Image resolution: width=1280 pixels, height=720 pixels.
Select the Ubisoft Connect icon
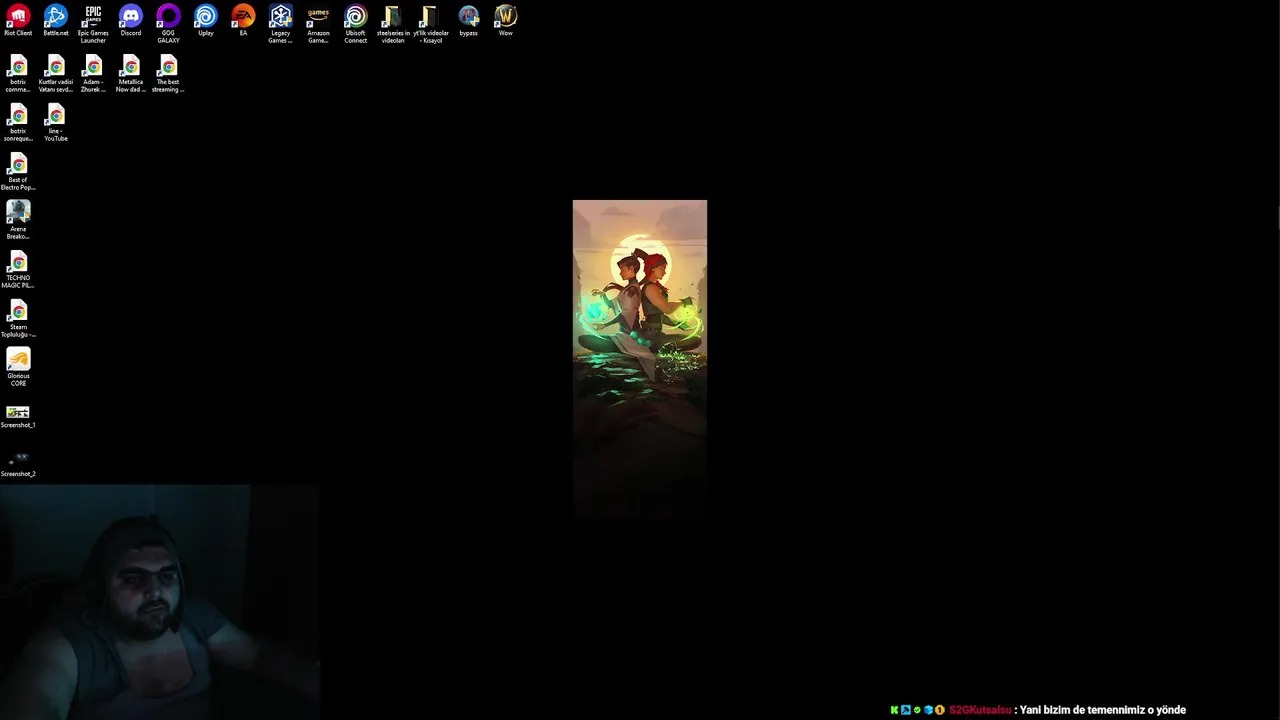(x=356, y=24)
